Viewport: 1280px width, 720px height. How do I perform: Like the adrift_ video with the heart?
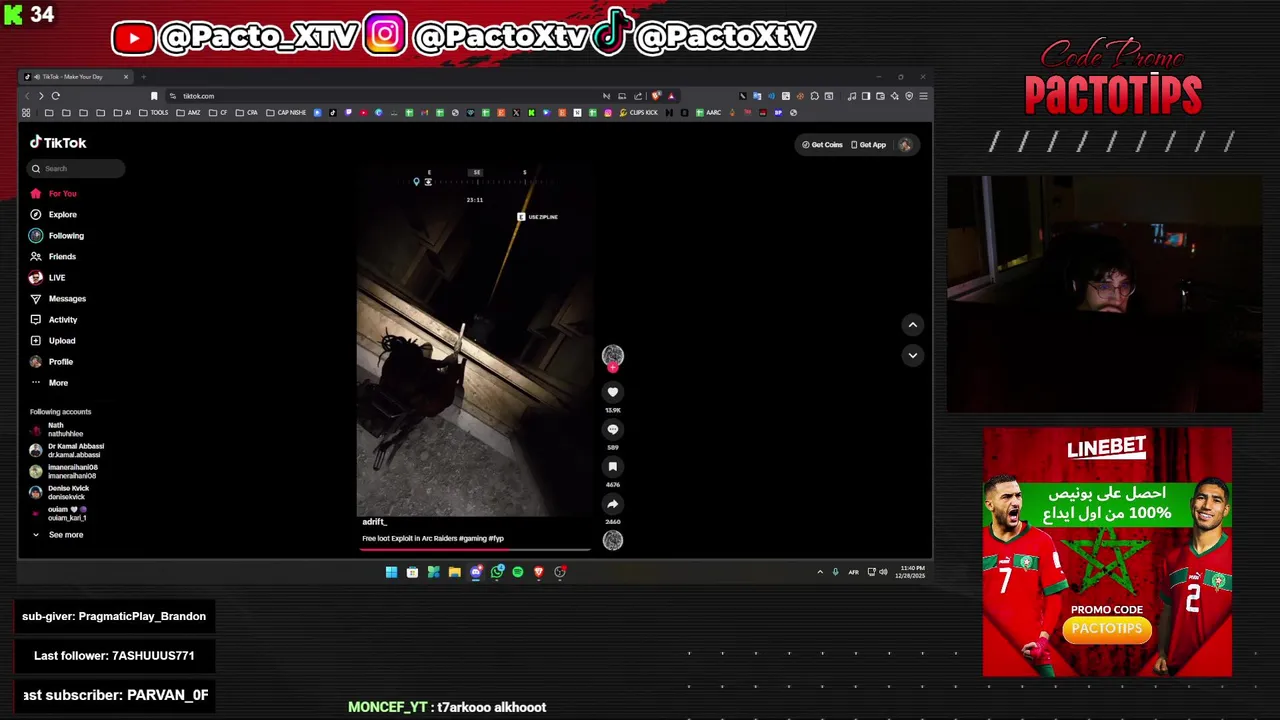[613, 392]
